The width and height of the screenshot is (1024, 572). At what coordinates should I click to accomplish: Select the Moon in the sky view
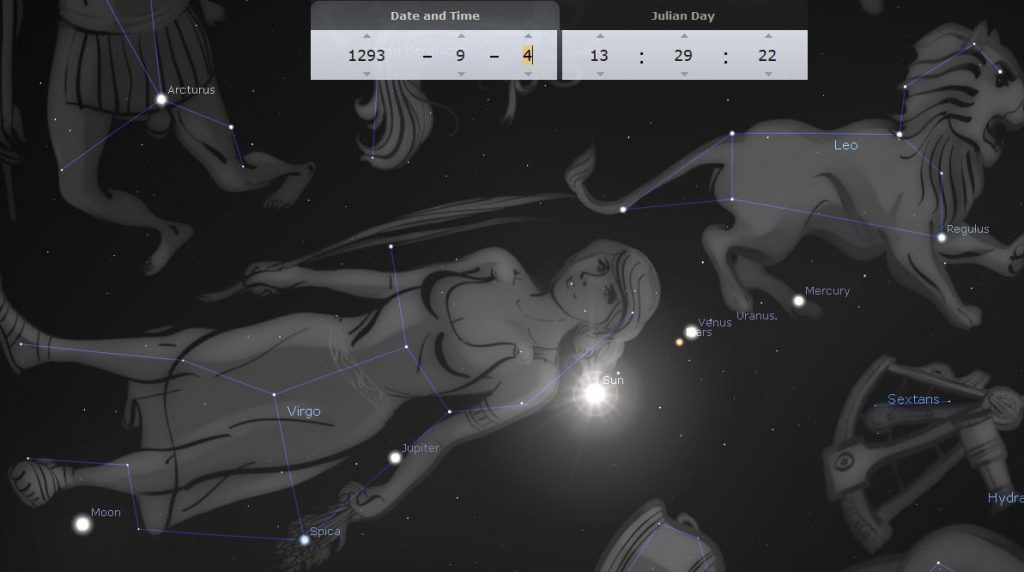point(82,524)
